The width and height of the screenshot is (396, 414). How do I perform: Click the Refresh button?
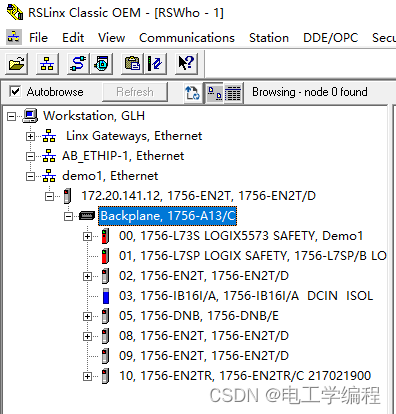tap(135, 92)
